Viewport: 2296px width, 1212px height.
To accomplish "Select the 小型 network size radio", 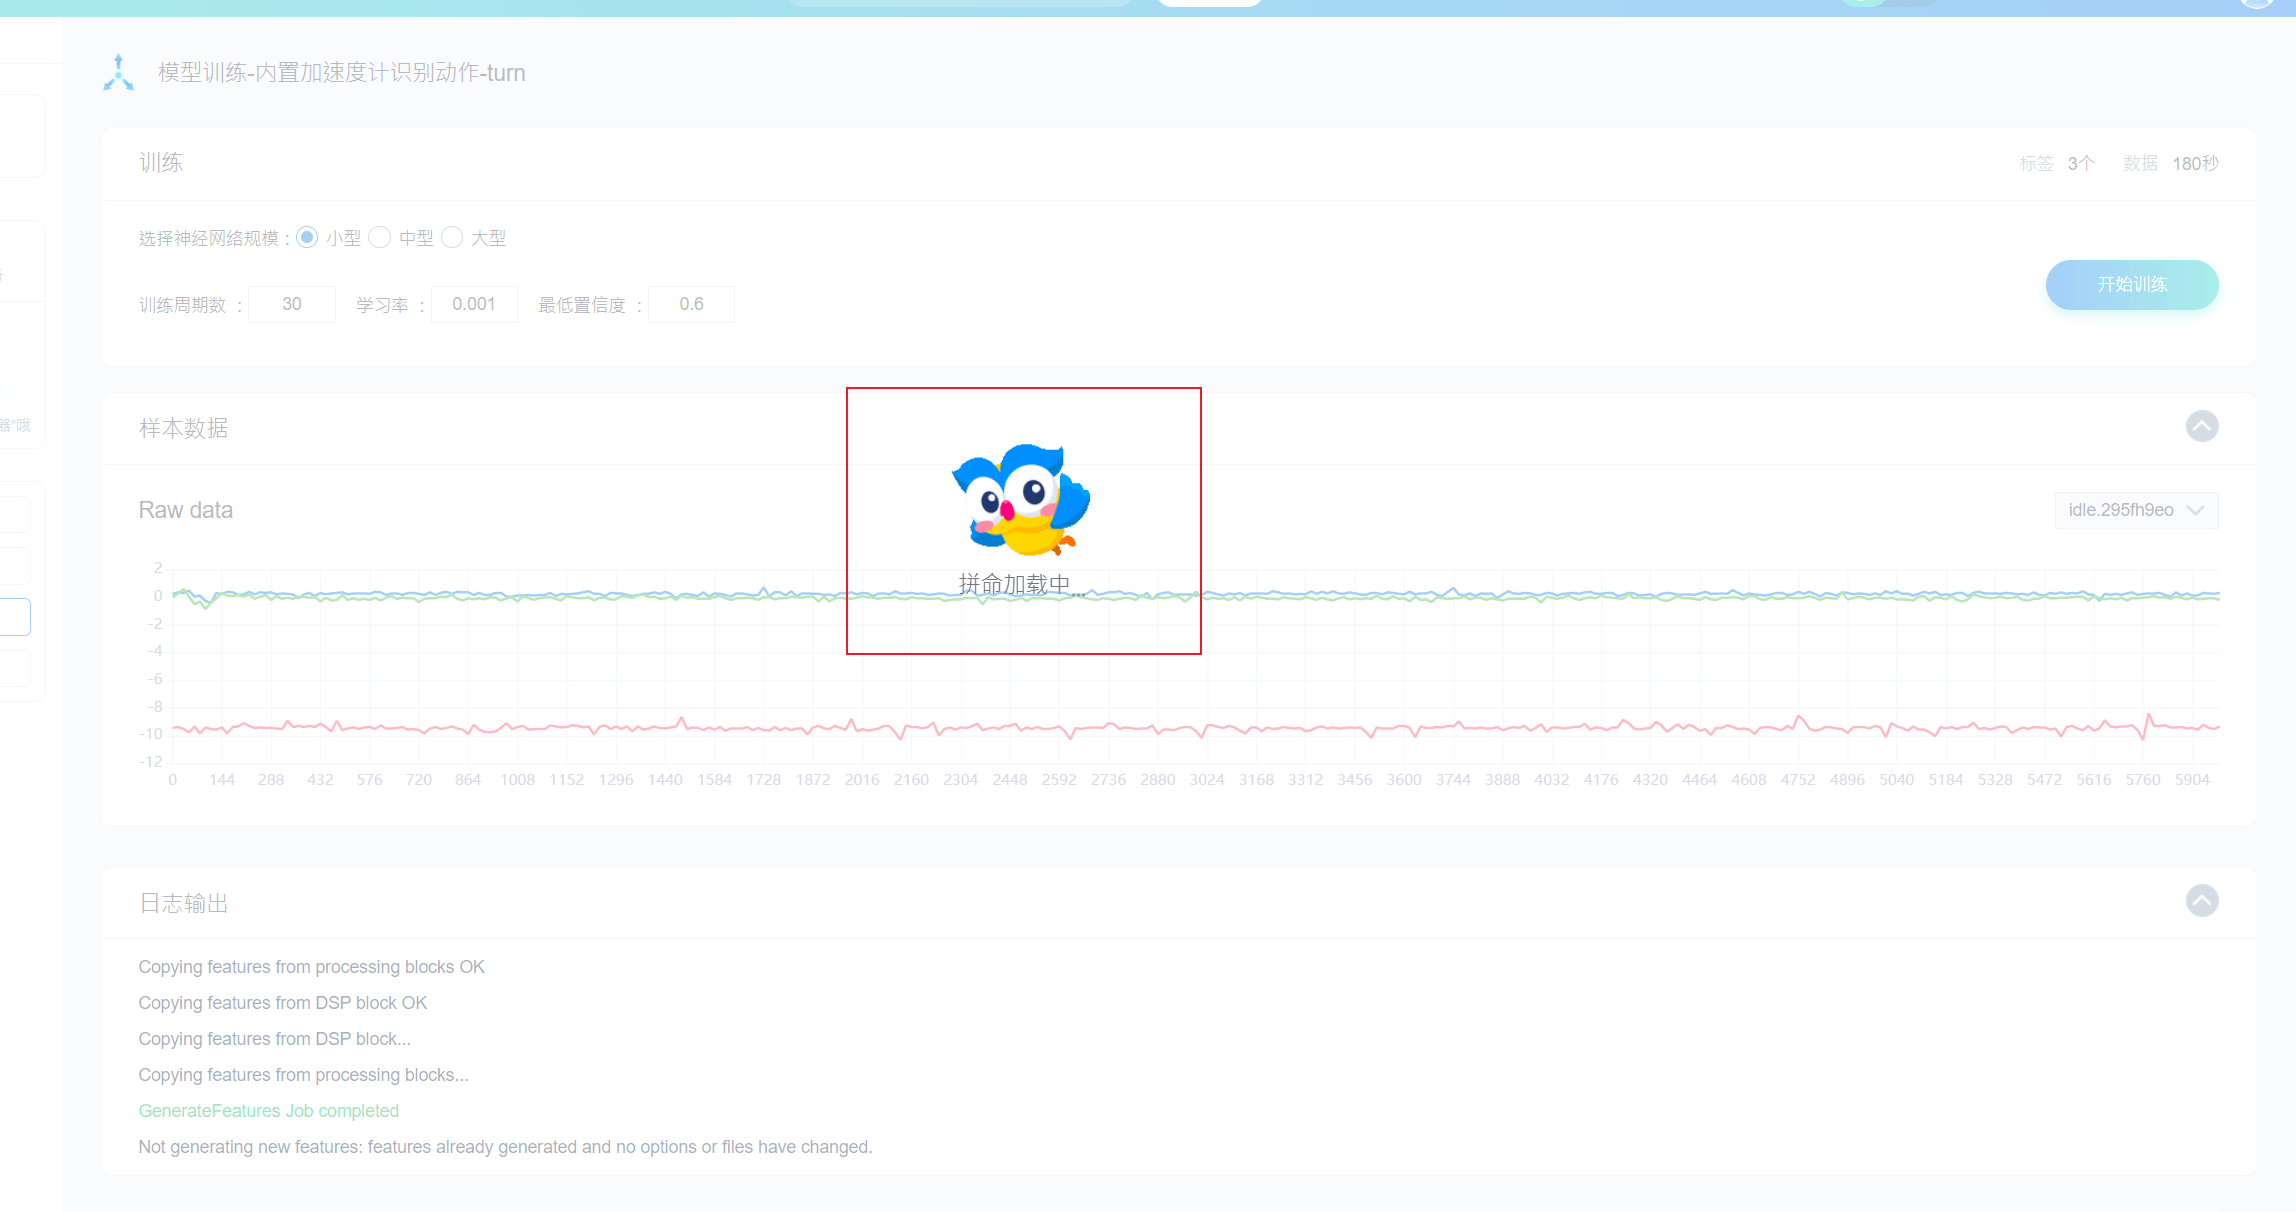I will tap(308, 238).
